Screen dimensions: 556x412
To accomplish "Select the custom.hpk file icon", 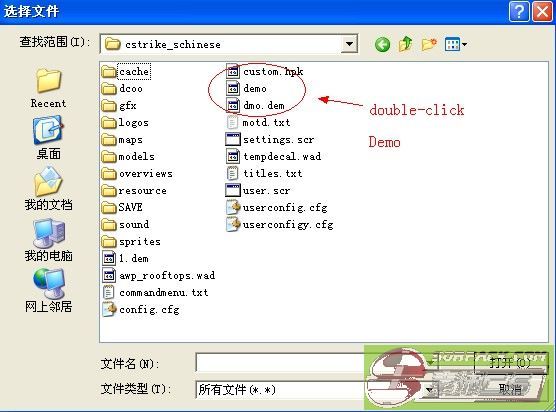I will pyautogui.click(x=233, y=71).
